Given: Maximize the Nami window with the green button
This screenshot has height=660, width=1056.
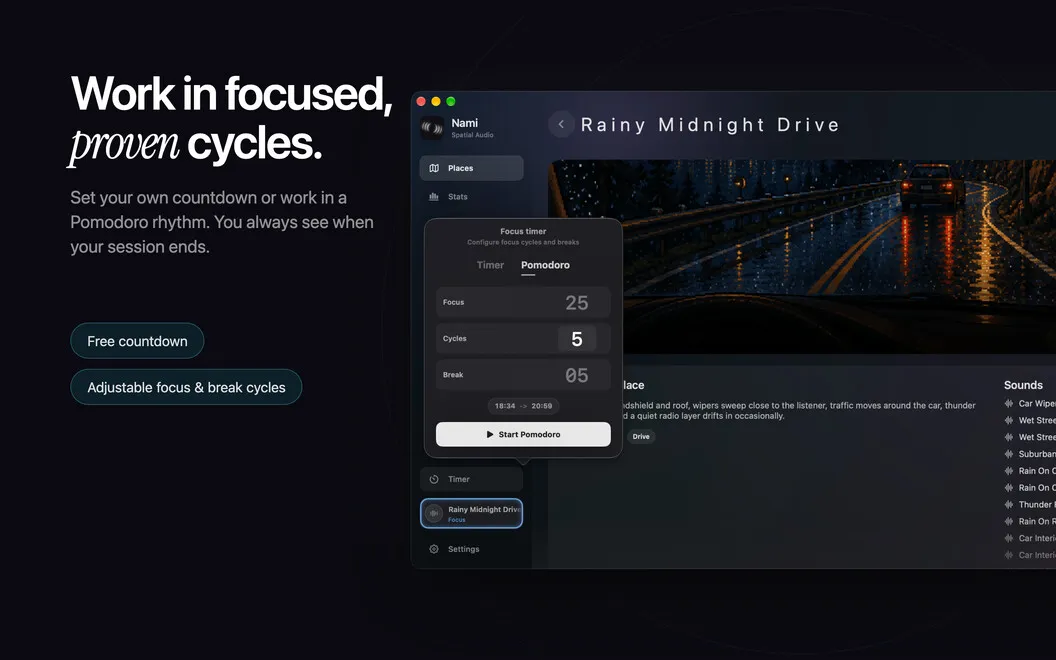Looking at the screenshot, I should [451, 102].
